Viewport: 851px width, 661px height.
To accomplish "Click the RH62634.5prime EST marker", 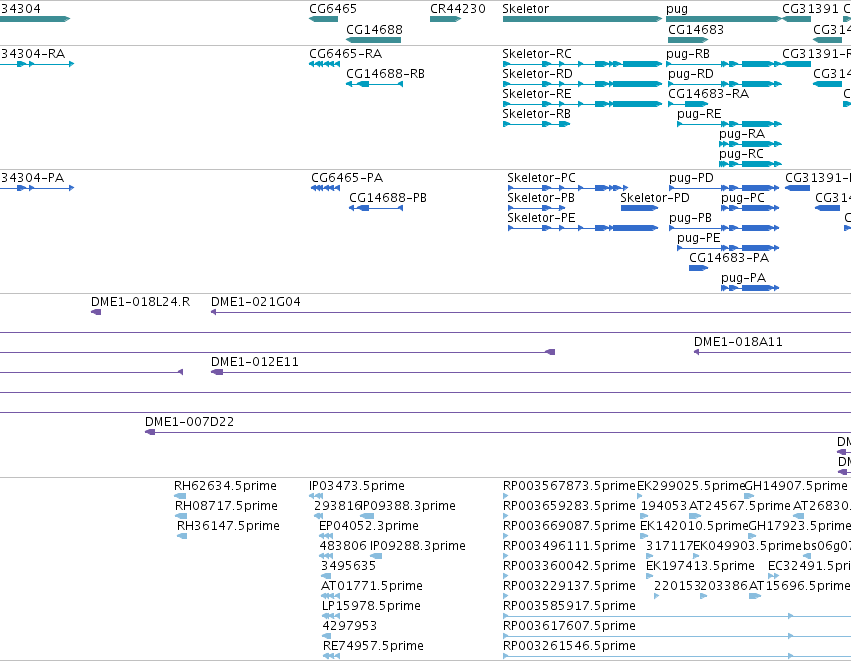I will [x=180, y=496].
